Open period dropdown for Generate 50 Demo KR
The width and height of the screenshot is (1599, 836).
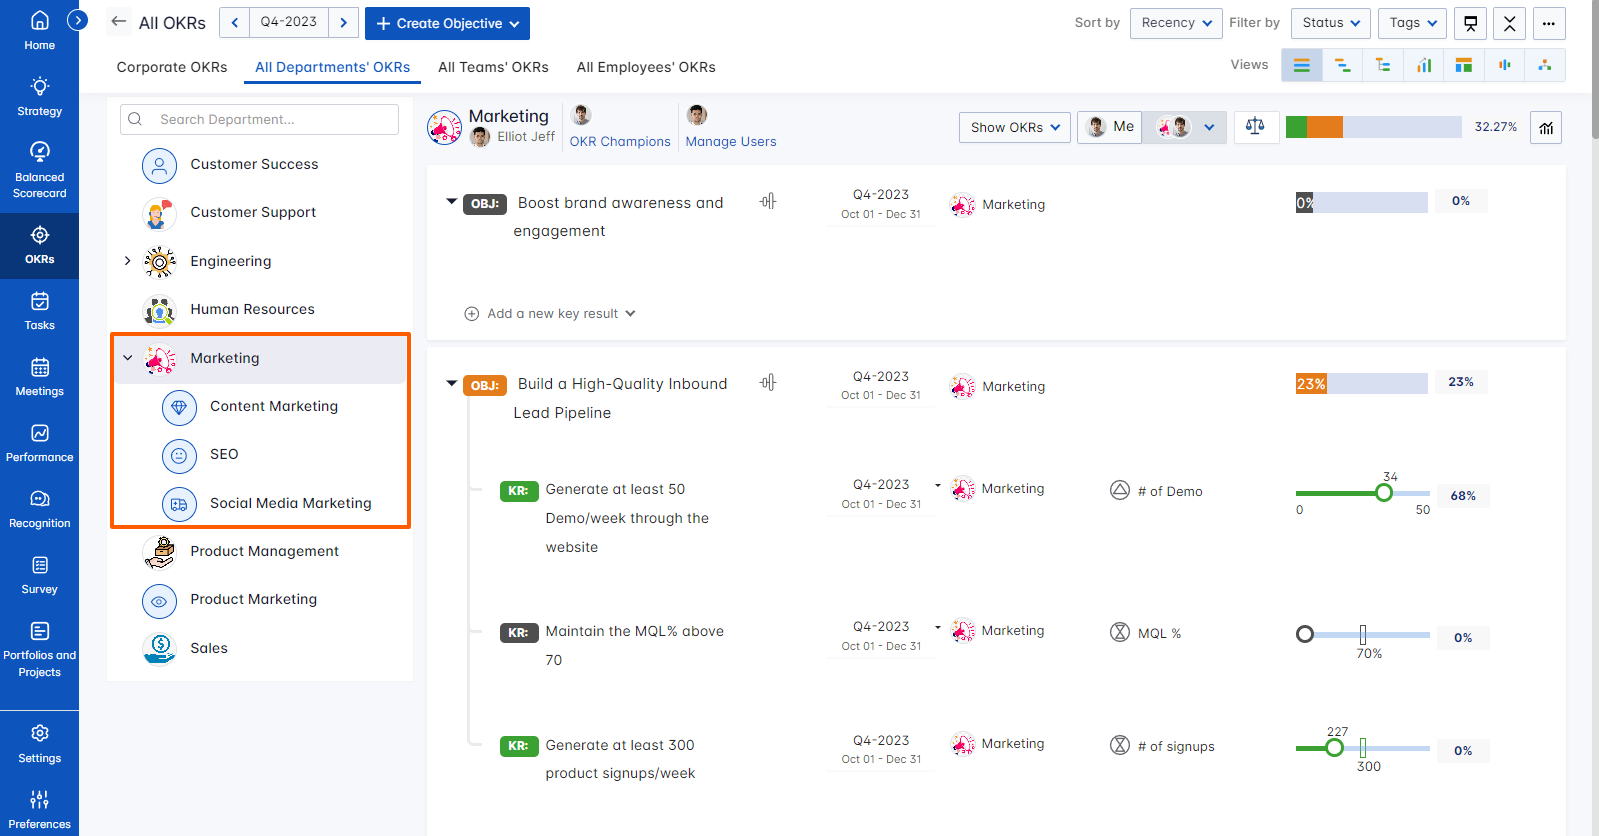pyautogui.click(x=937, y=485)
